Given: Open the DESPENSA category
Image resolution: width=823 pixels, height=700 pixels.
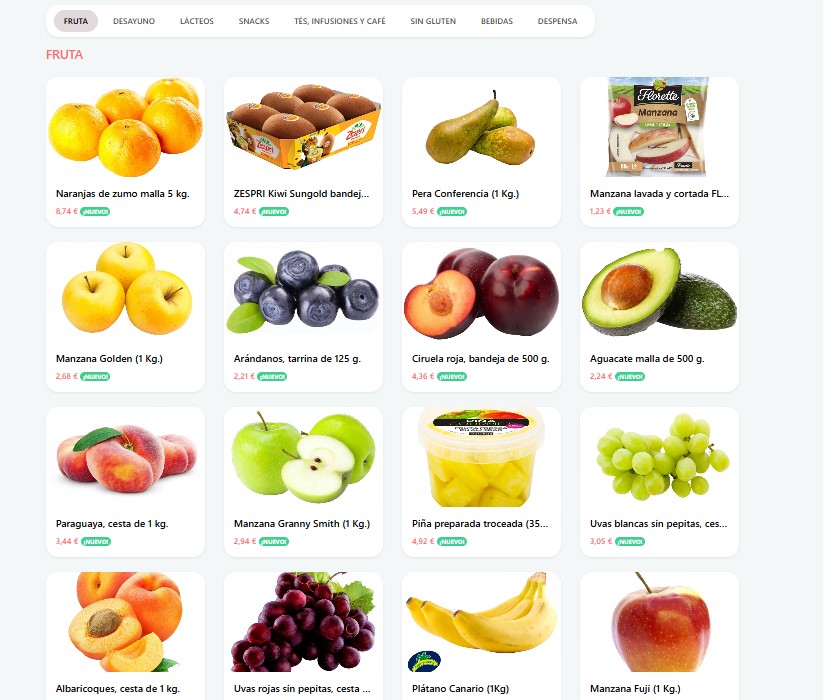Looking at the screenshot, I should (557, 21).
